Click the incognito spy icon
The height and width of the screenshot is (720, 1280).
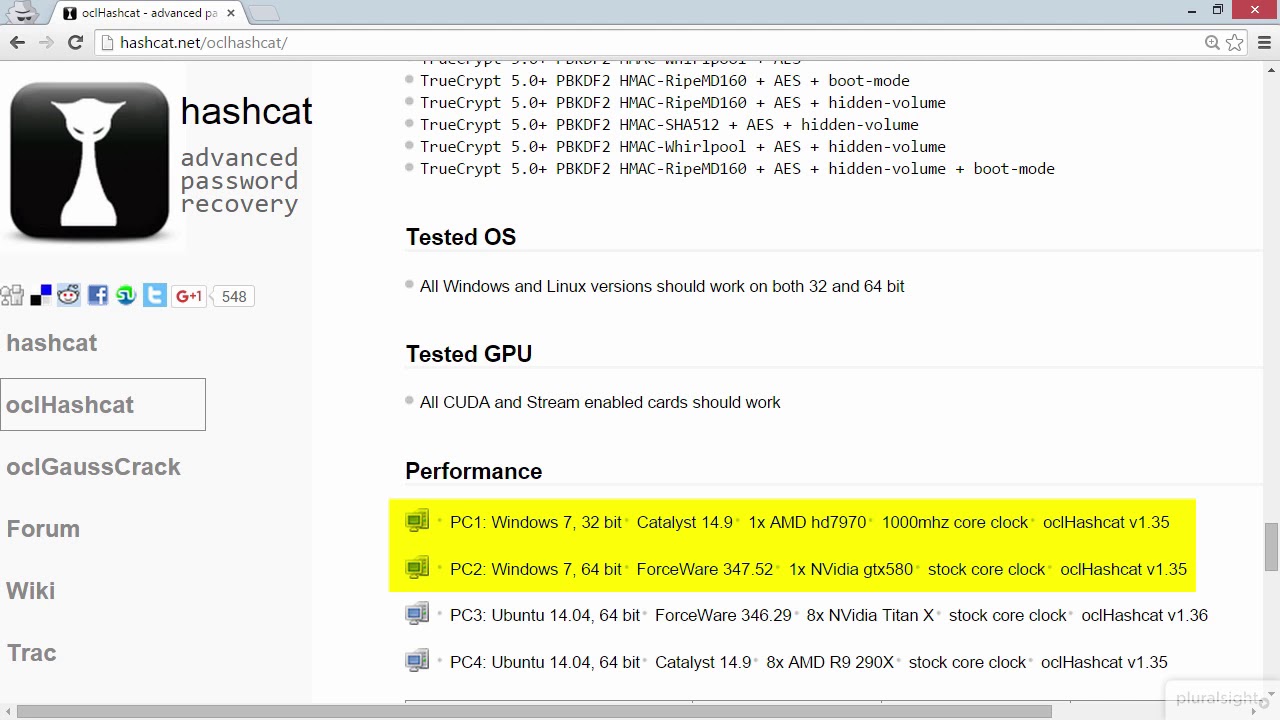tap(24, 12)
